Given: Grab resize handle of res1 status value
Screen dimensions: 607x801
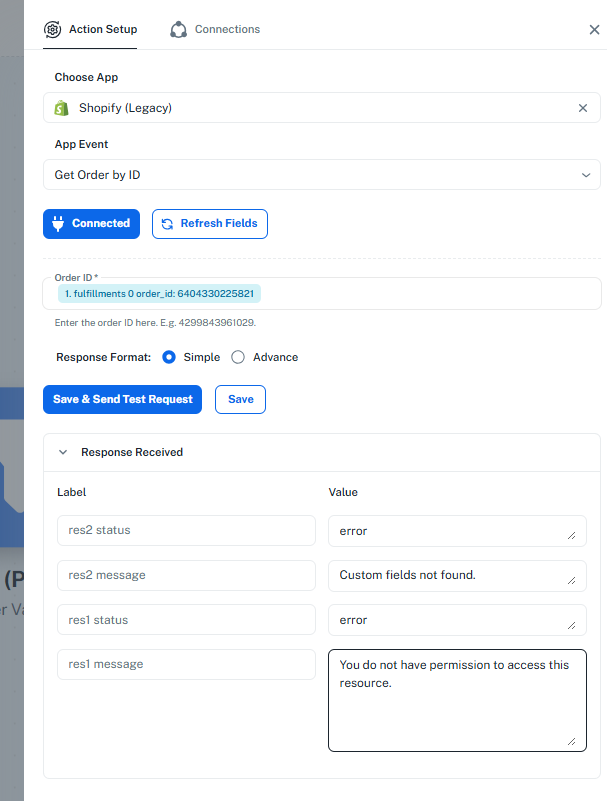Looking at the screenshot, I should 572,625.
